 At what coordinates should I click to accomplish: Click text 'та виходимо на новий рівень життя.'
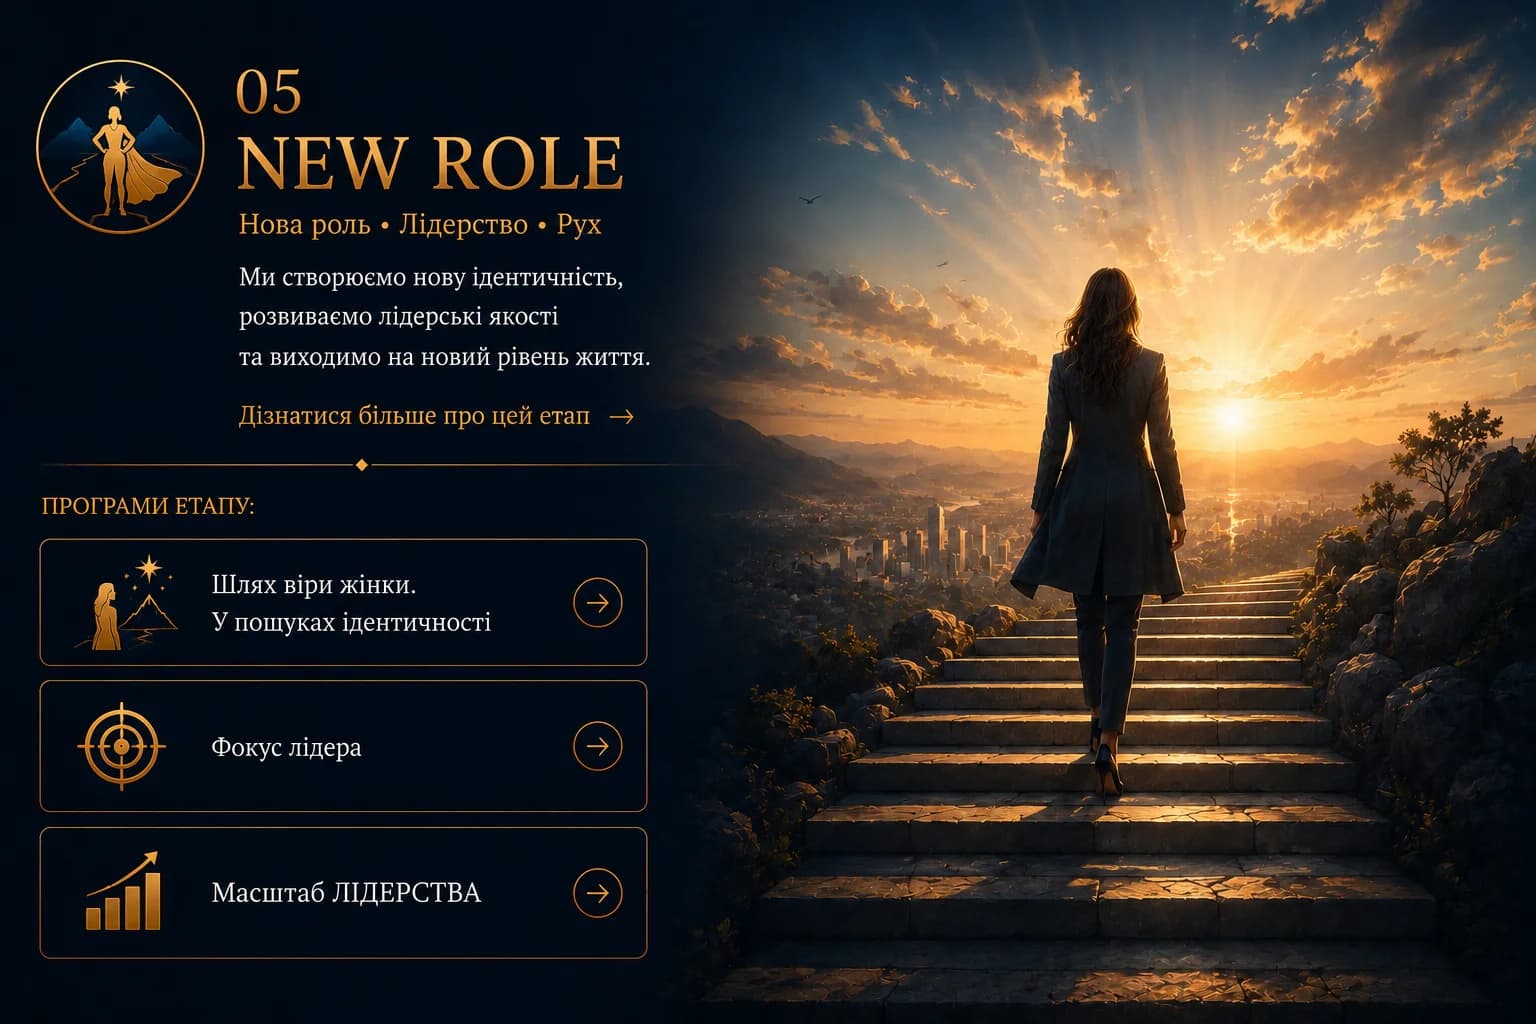[445, 357]
